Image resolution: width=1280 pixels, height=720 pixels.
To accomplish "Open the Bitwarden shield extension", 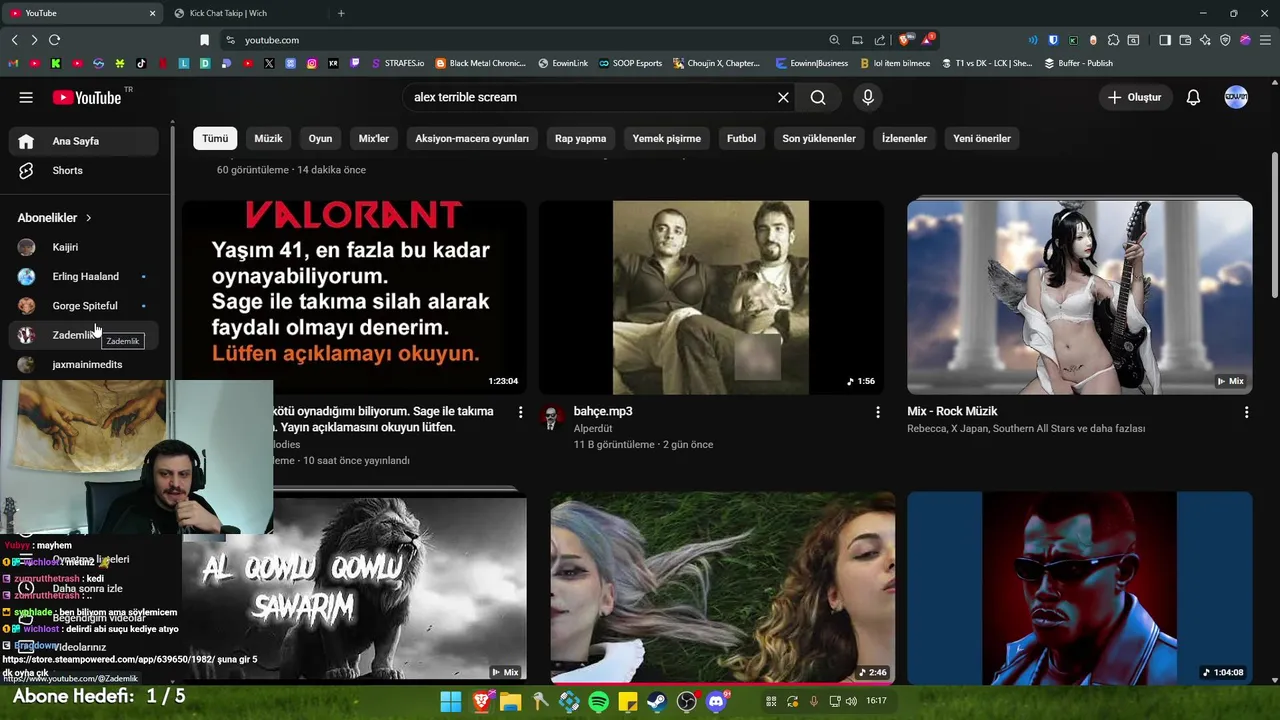I will tap(1053, 40).
